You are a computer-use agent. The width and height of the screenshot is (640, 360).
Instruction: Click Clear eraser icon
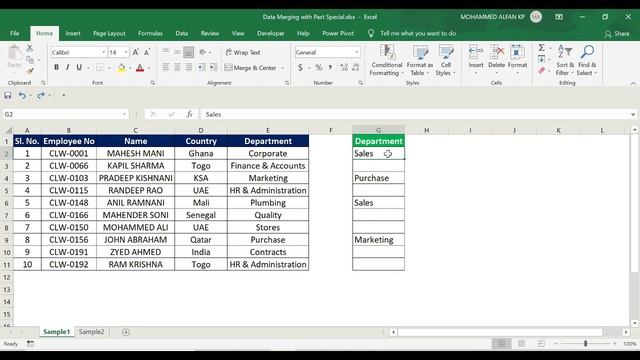point(542,71)
